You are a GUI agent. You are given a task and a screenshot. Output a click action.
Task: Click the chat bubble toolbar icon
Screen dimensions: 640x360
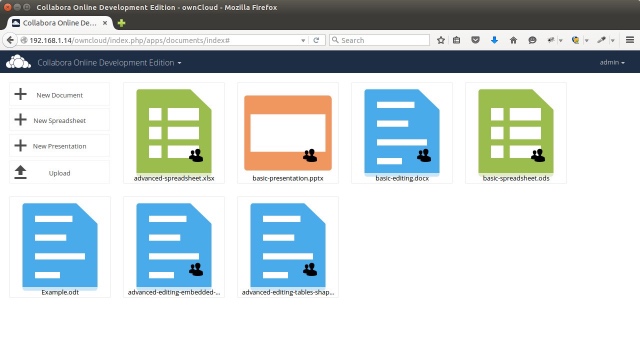pyautogui.click(x=532, y=40)
